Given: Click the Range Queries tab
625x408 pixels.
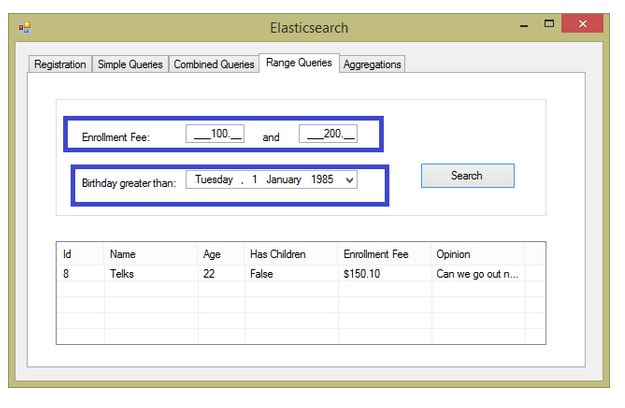Looking at the screenshot, I should (x=299, y=63).
